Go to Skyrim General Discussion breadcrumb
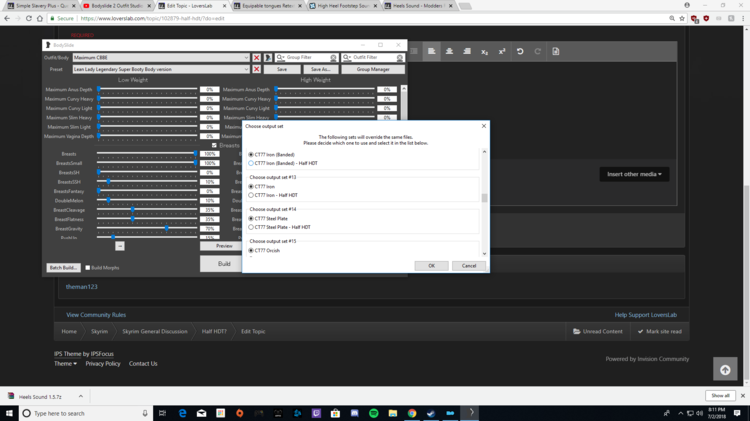Image resolution: width=750 pixels, height=421 pixels. [x=154, y=331]
